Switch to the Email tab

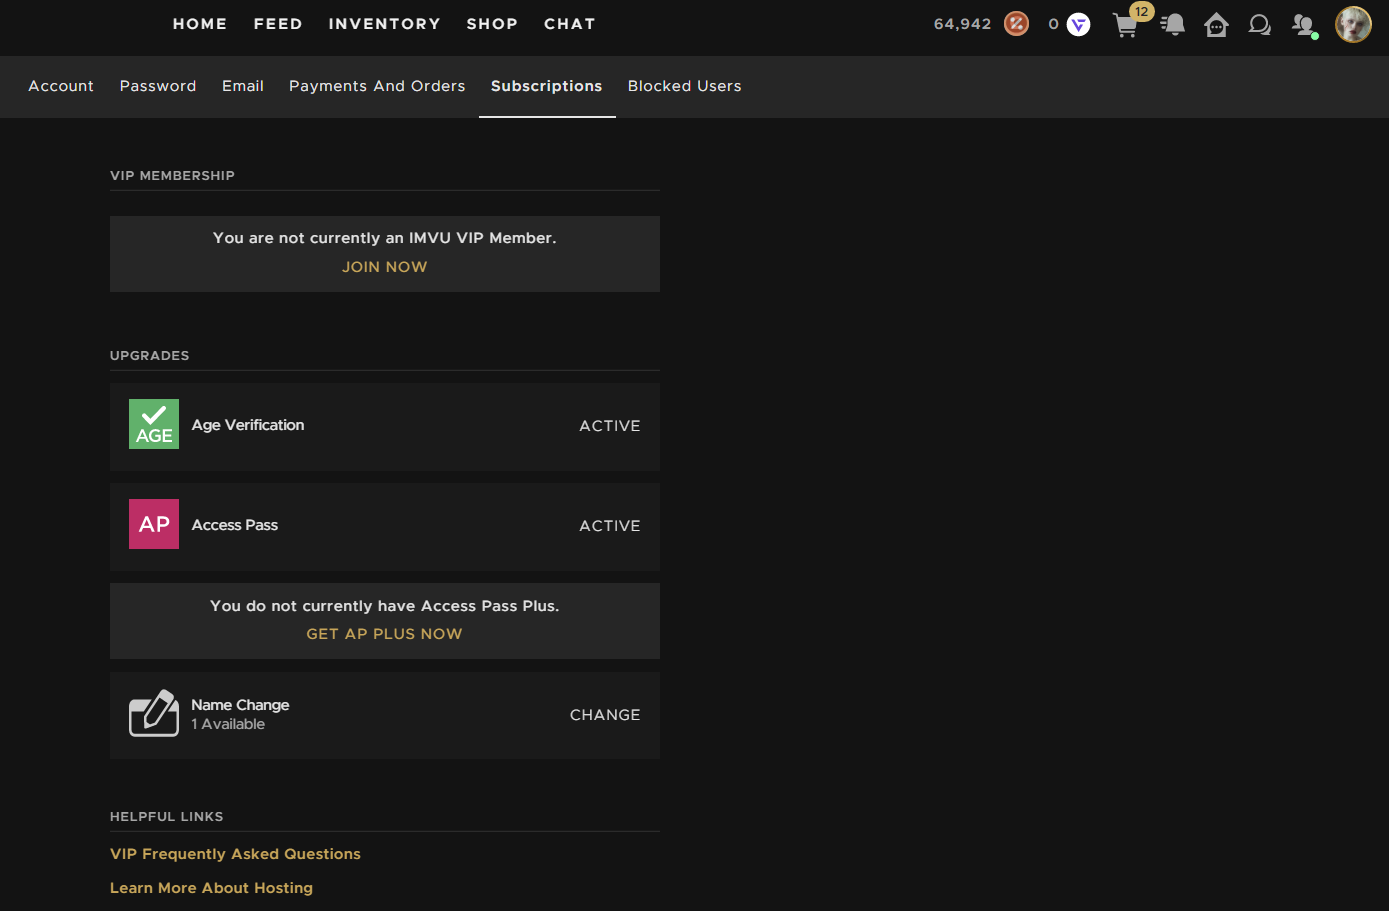point(243,86)
